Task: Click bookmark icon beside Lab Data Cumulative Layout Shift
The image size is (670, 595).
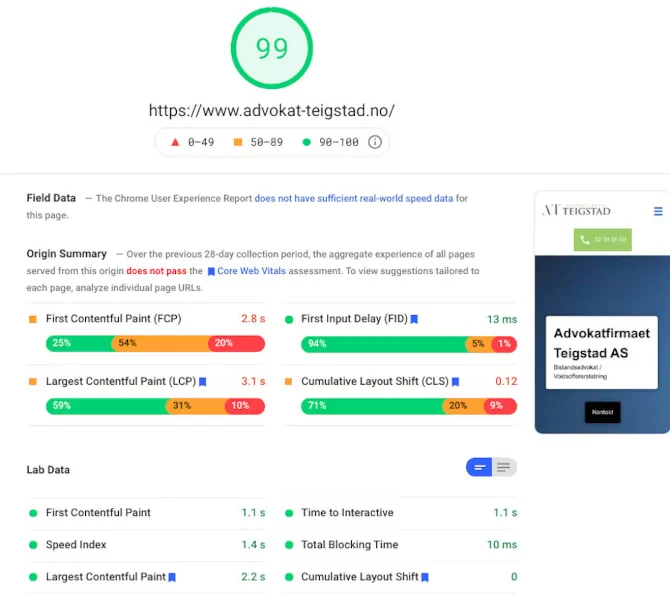Action: [x=425, y=577]
